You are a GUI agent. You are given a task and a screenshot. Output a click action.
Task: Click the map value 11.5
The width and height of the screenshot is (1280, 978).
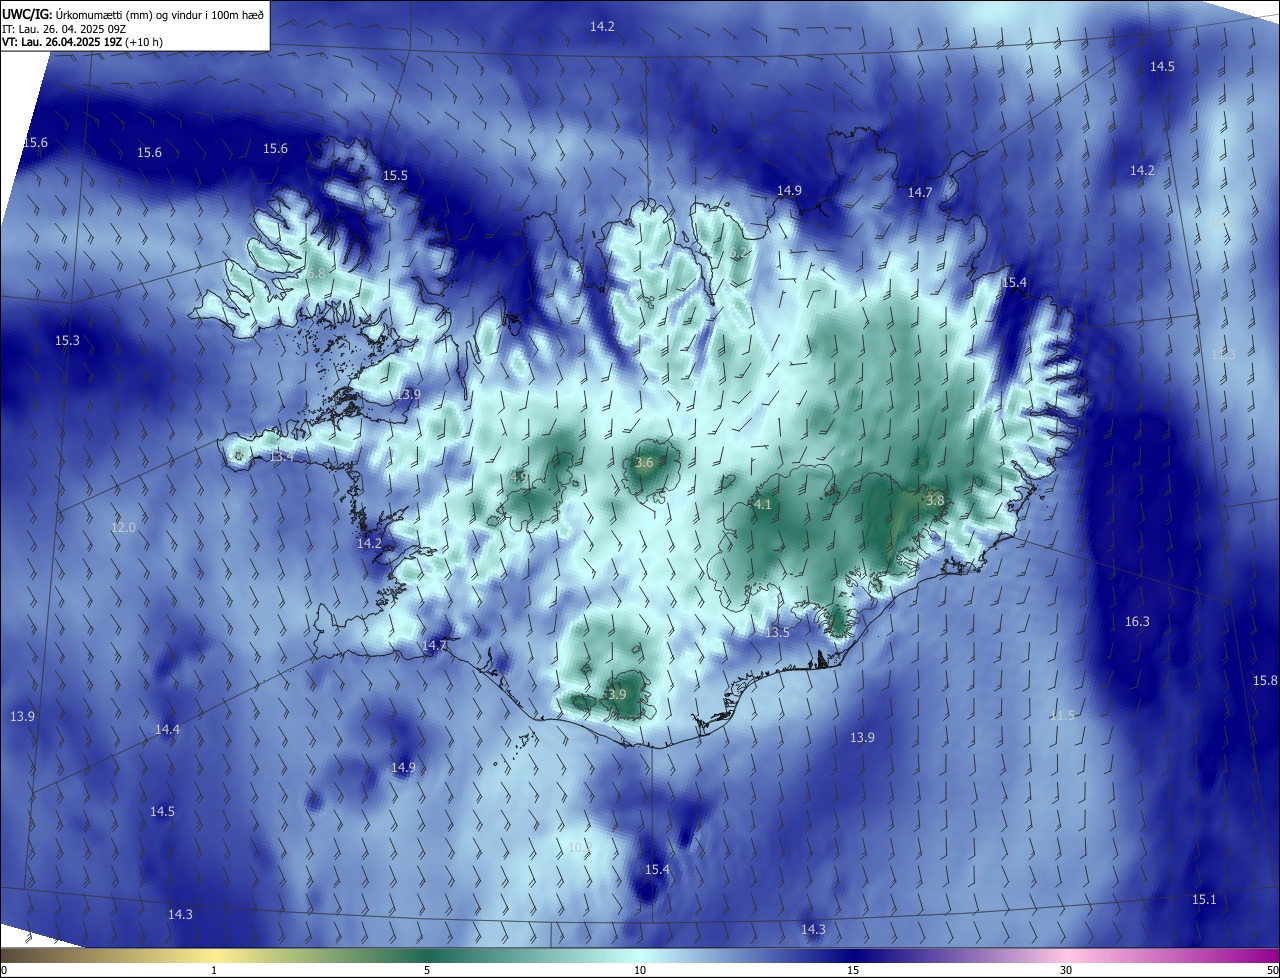[x=1062, y=715]
